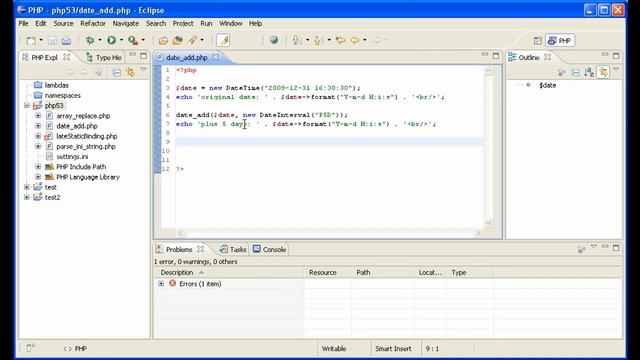Click the web browser globe icon
Viewport: 640px width, 360px height.
(274, 40)
